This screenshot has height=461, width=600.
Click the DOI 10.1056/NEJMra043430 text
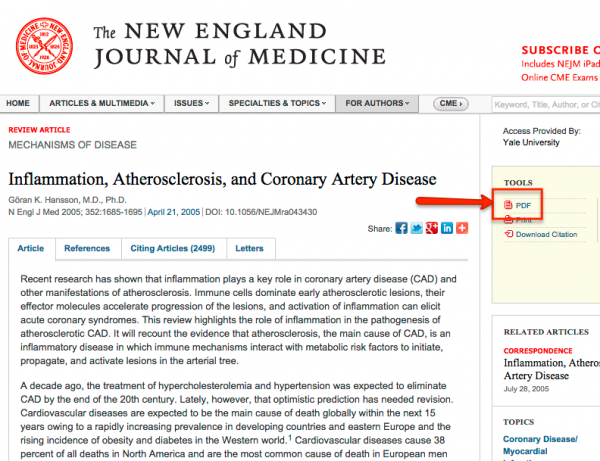click(x=261, y=212)
